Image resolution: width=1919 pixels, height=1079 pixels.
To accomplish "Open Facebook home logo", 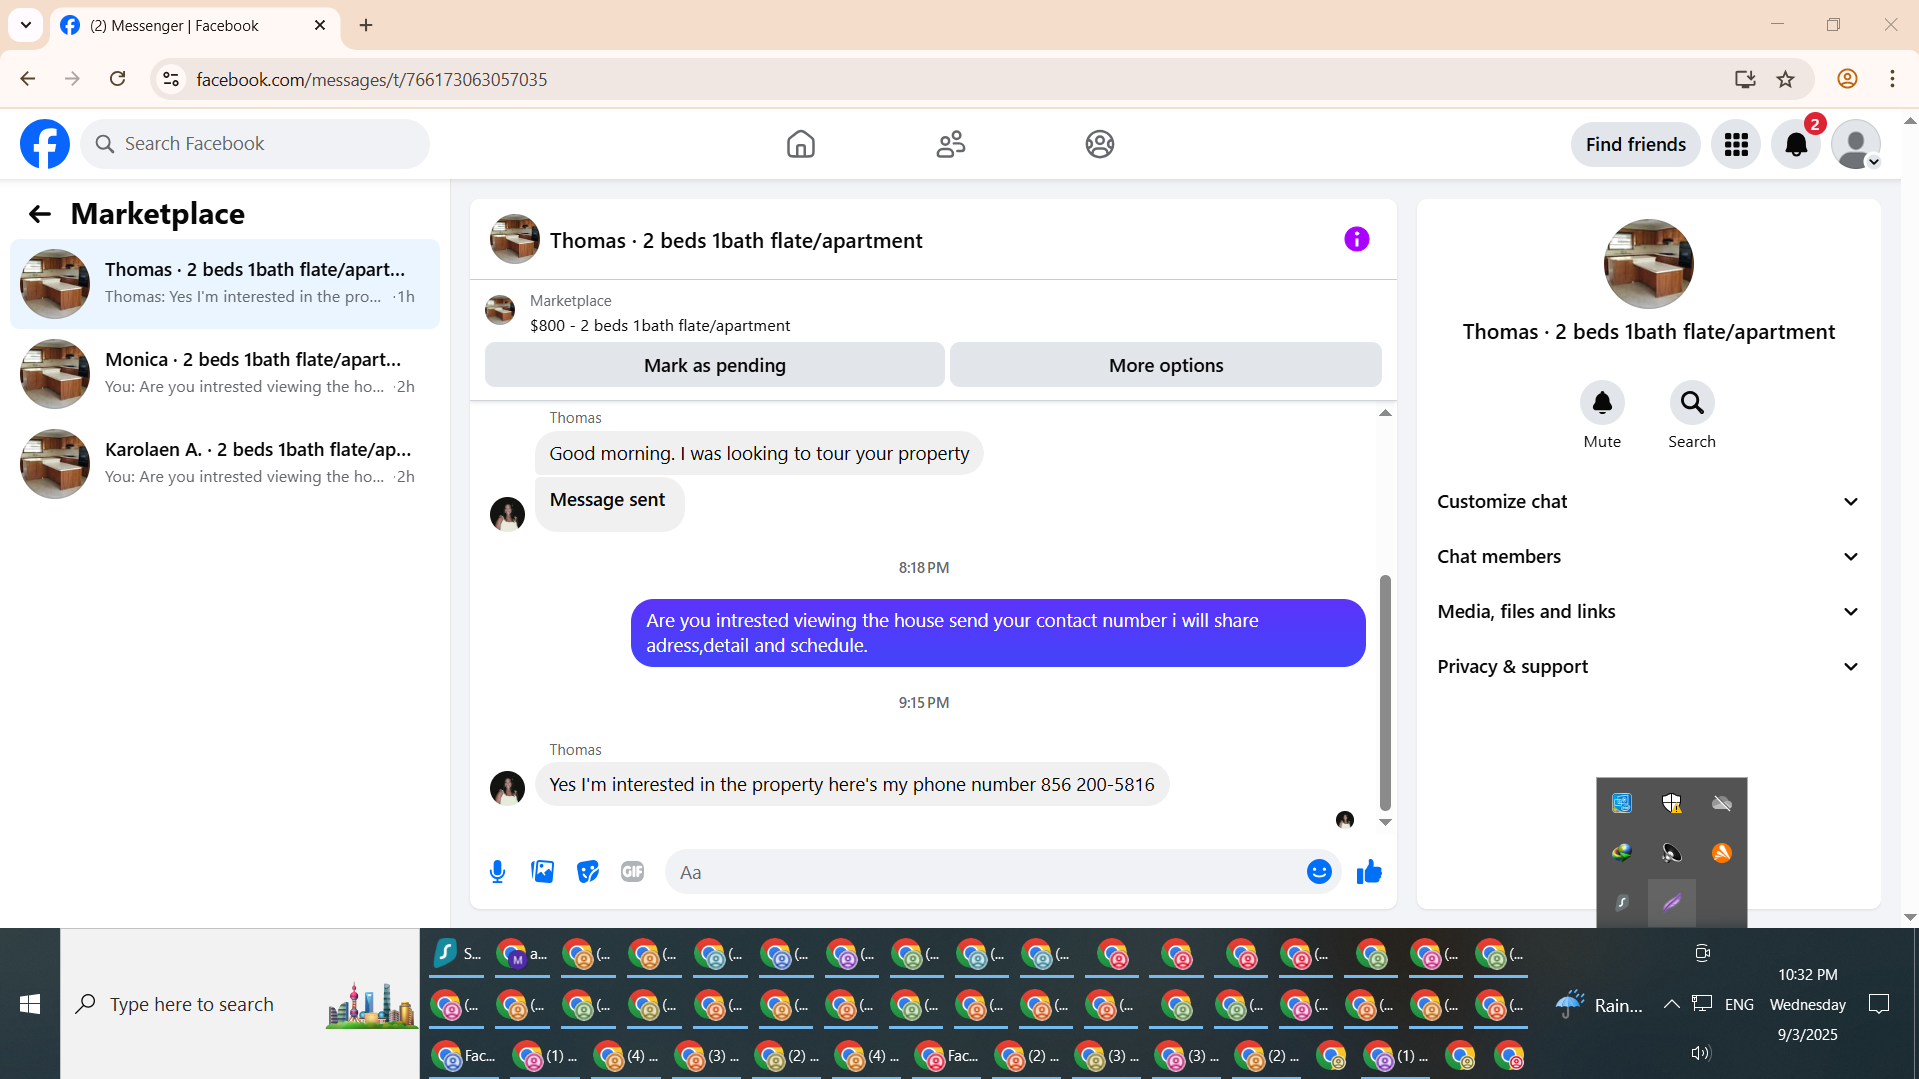I will (45, 144).
